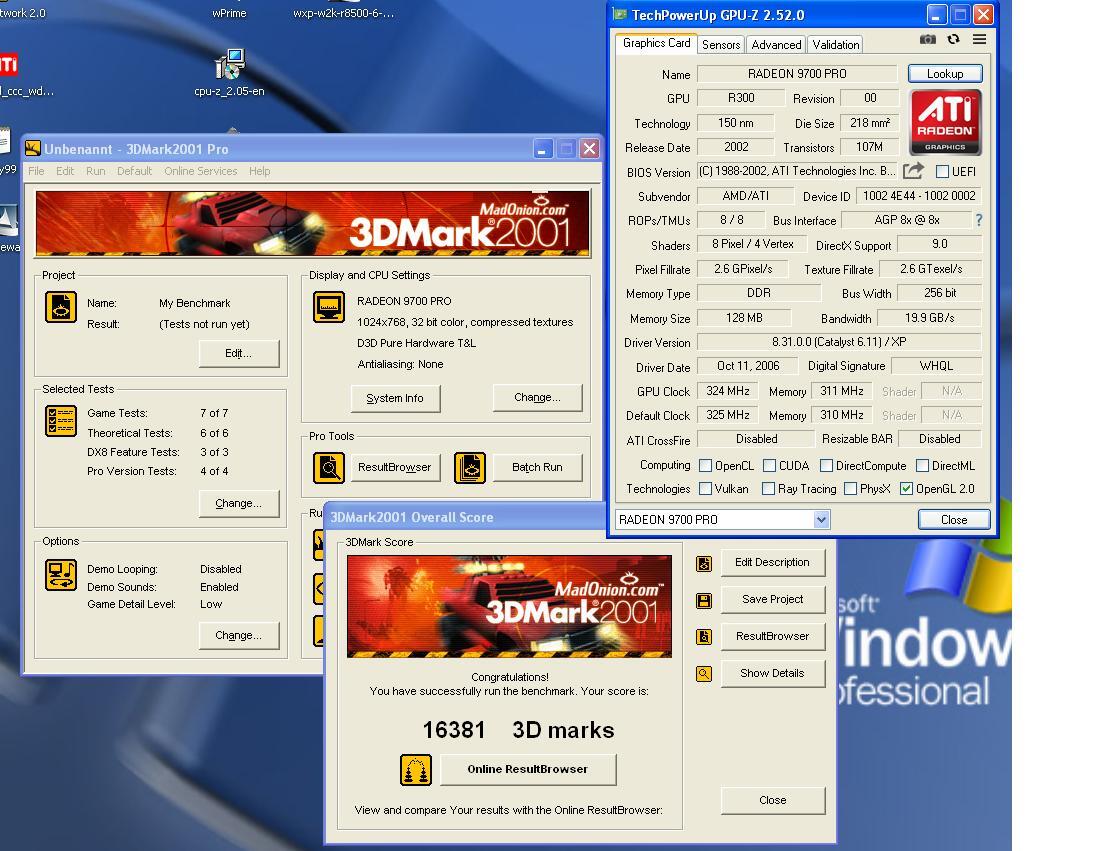Uncheck the OpenGL 2.0 checkbox
Viewport: 1112px width, 851px height.
[906, 489]
